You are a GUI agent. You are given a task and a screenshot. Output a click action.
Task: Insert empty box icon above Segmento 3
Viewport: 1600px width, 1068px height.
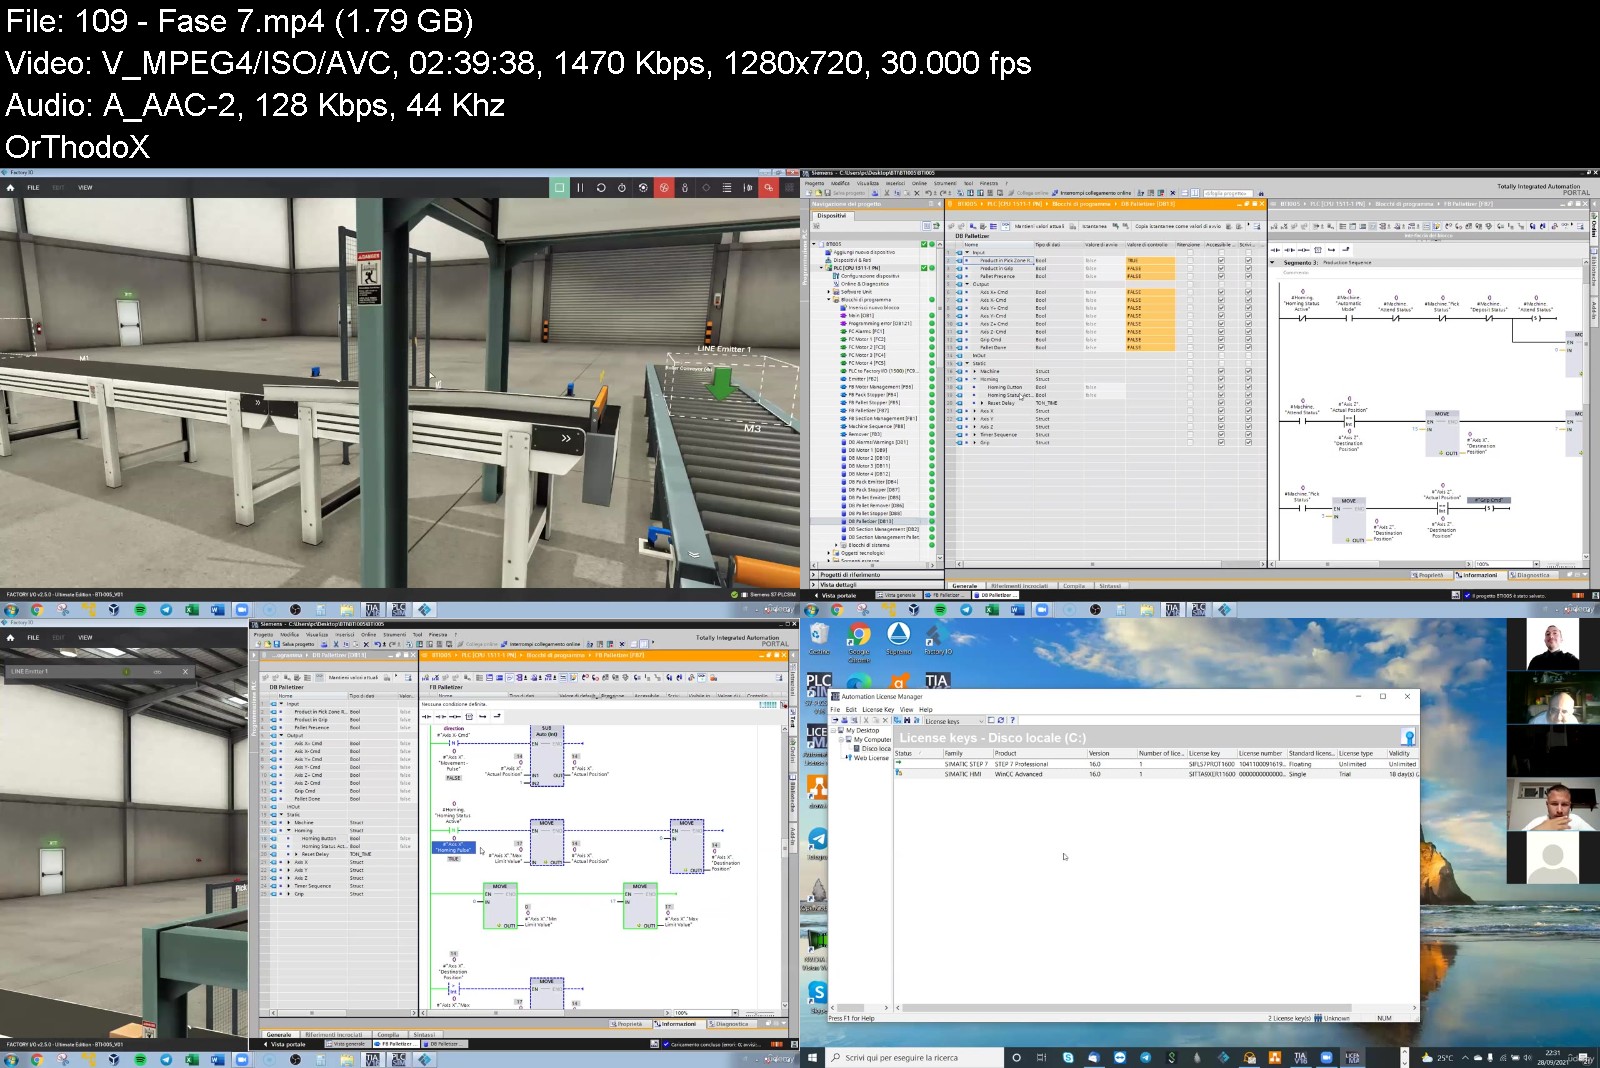click(1318, 249)
